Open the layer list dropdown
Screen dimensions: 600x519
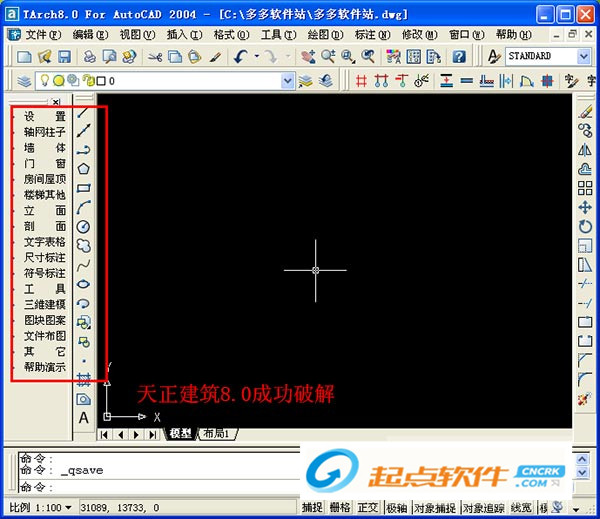288,81
